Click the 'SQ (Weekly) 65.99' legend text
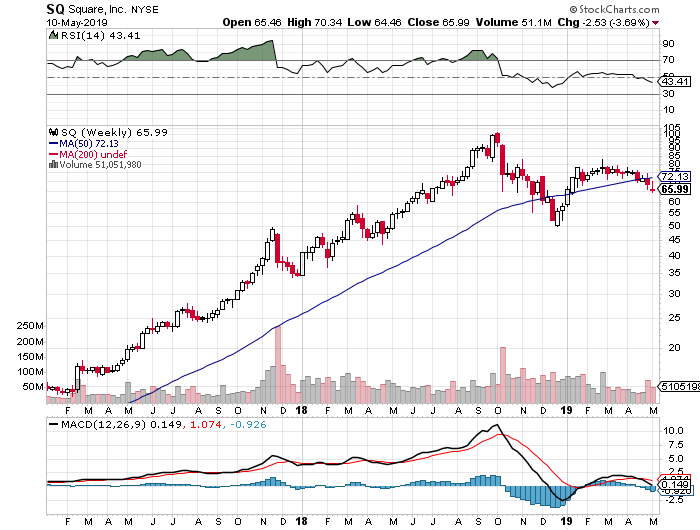 point(114,133)
